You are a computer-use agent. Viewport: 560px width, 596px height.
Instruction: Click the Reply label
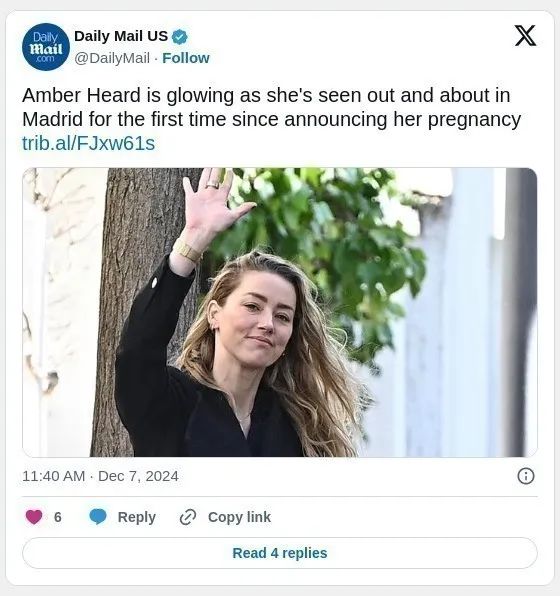[x=137, y=517]
